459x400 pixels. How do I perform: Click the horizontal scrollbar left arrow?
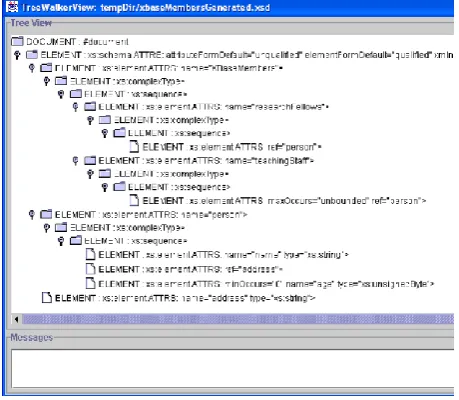coord(17,319)
